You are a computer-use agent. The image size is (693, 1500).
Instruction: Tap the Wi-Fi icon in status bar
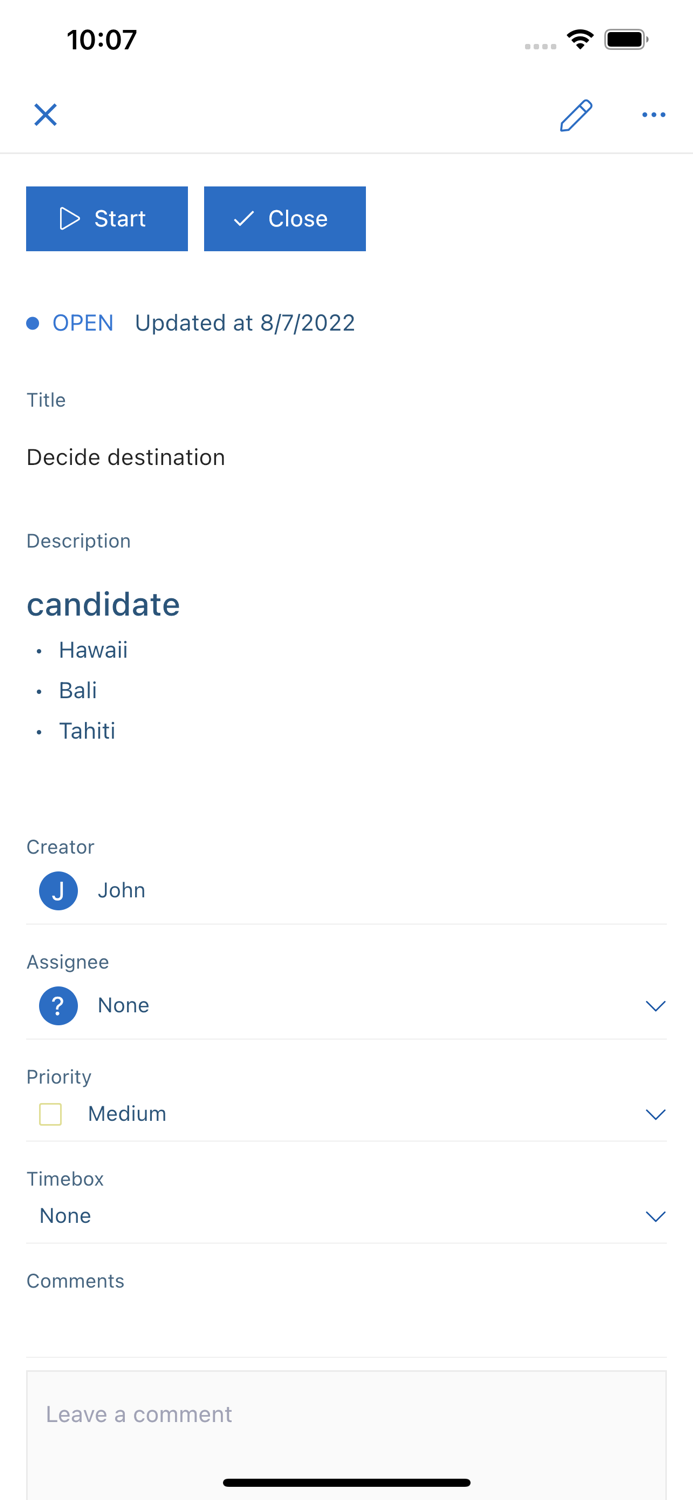[x=582, y=40]
